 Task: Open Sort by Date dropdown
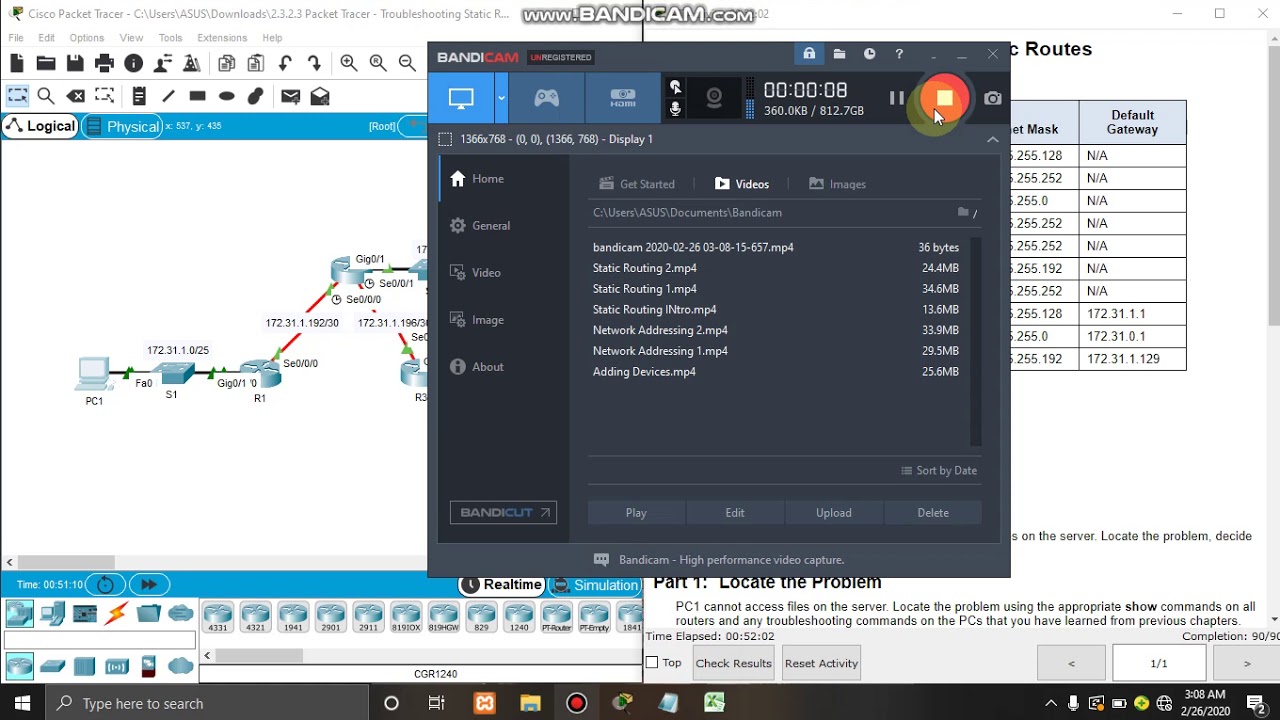click(939, 470)
